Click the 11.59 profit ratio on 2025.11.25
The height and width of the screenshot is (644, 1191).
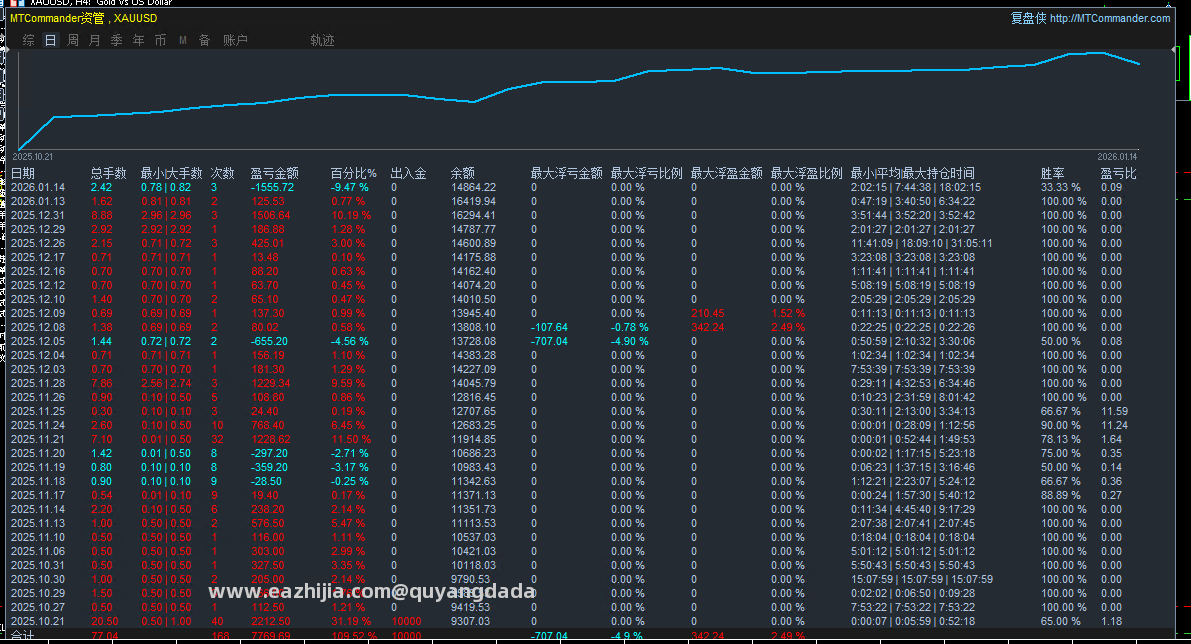click(x=1114, y=412)
